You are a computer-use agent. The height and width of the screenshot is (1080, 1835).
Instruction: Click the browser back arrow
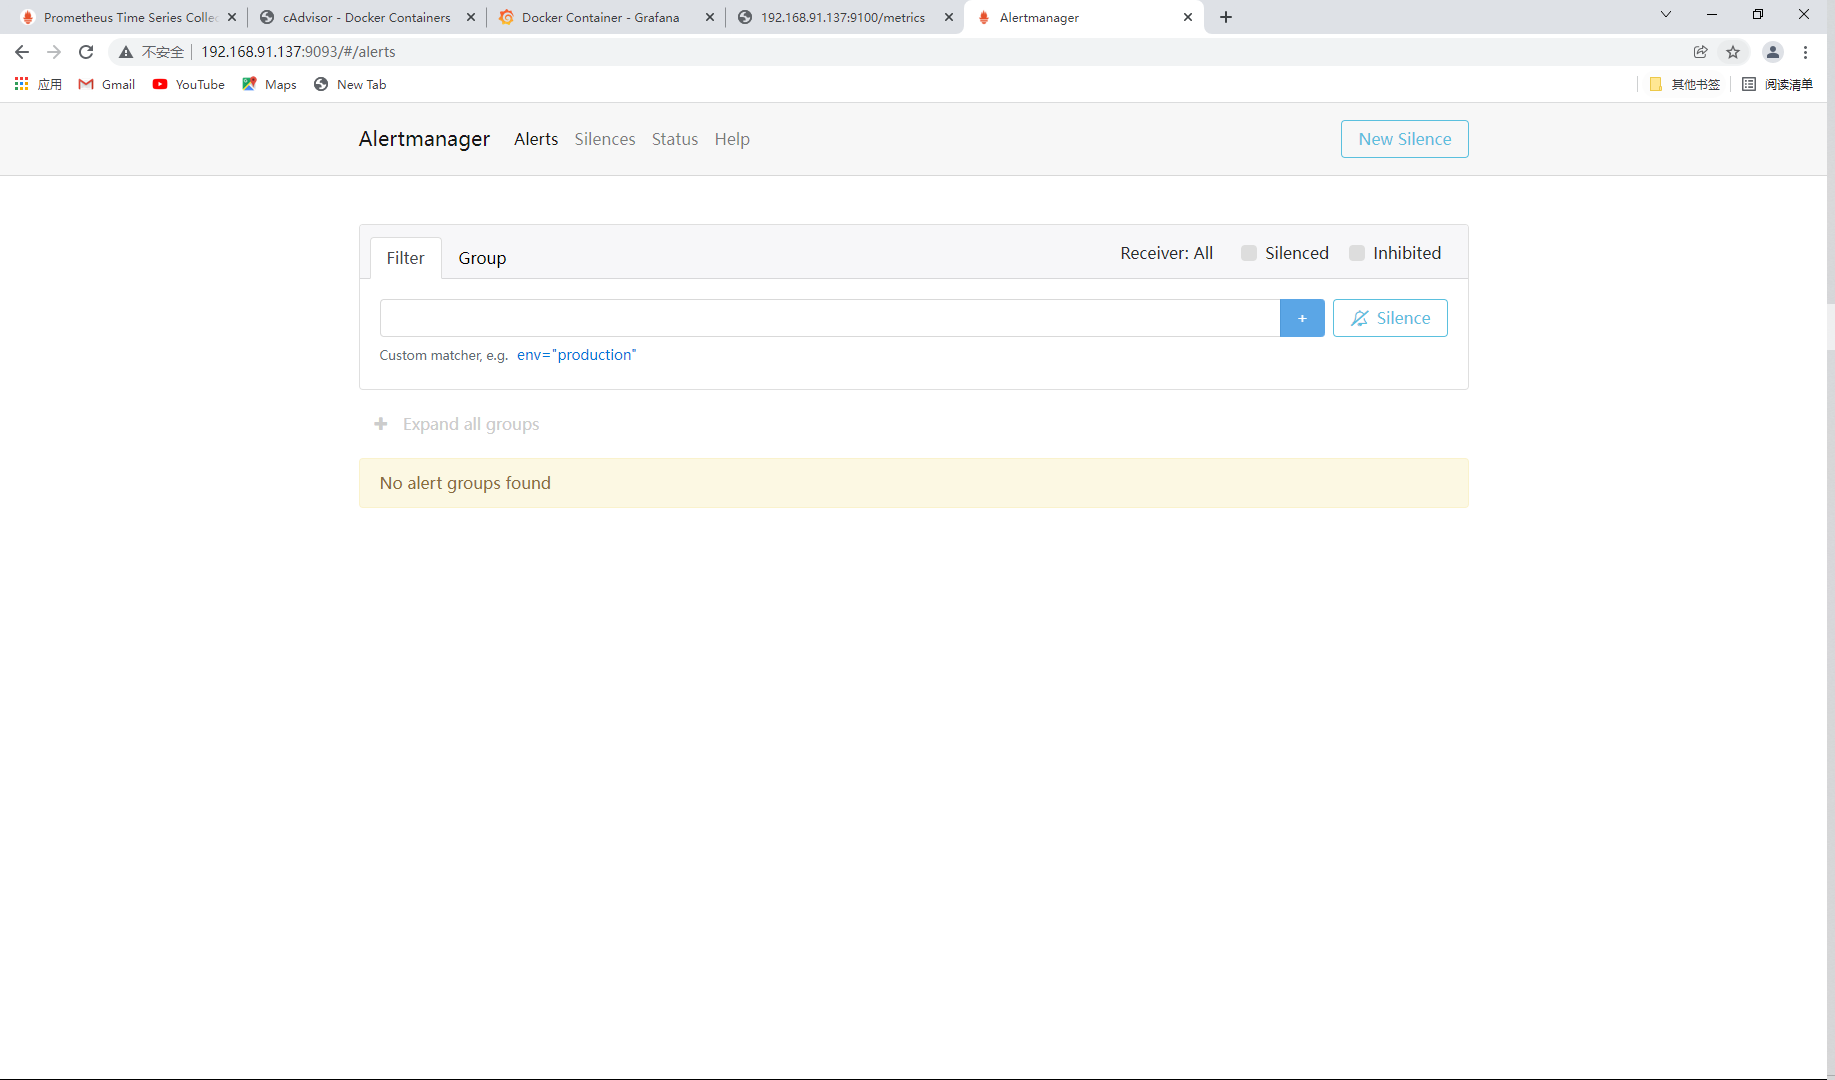(22, 52)
